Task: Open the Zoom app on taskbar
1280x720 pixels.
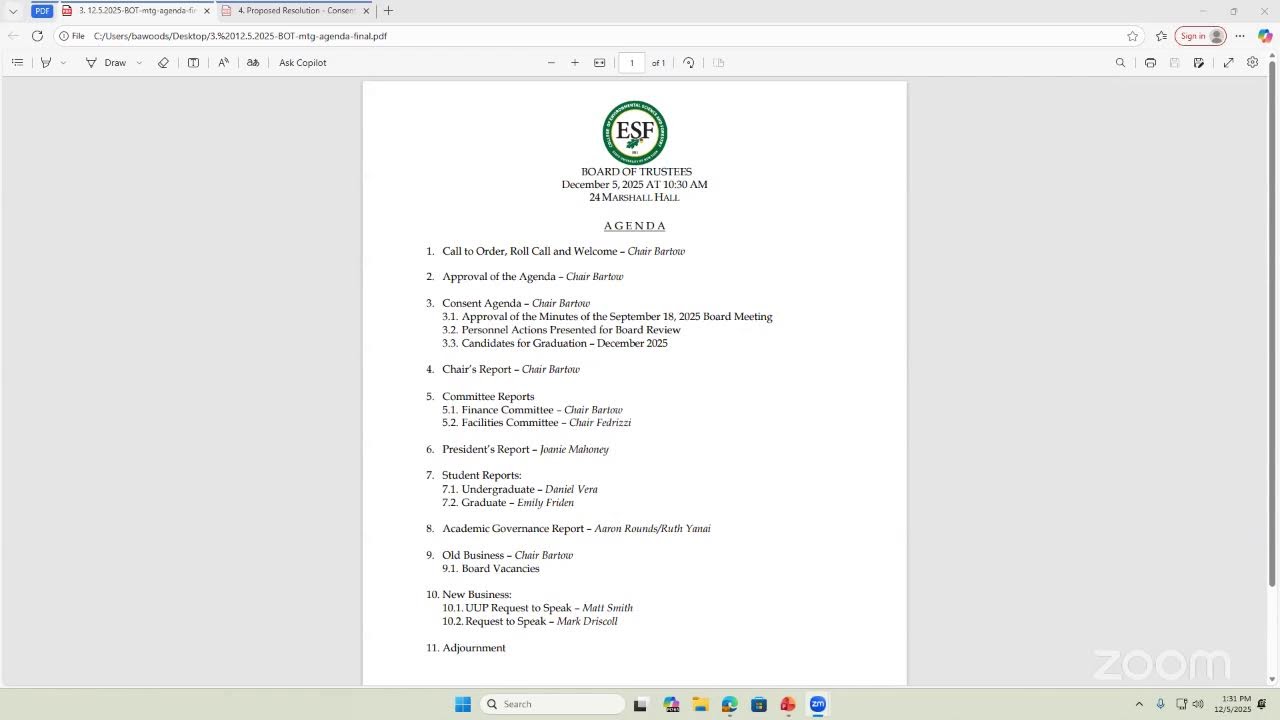Action: tap(818, 704)
